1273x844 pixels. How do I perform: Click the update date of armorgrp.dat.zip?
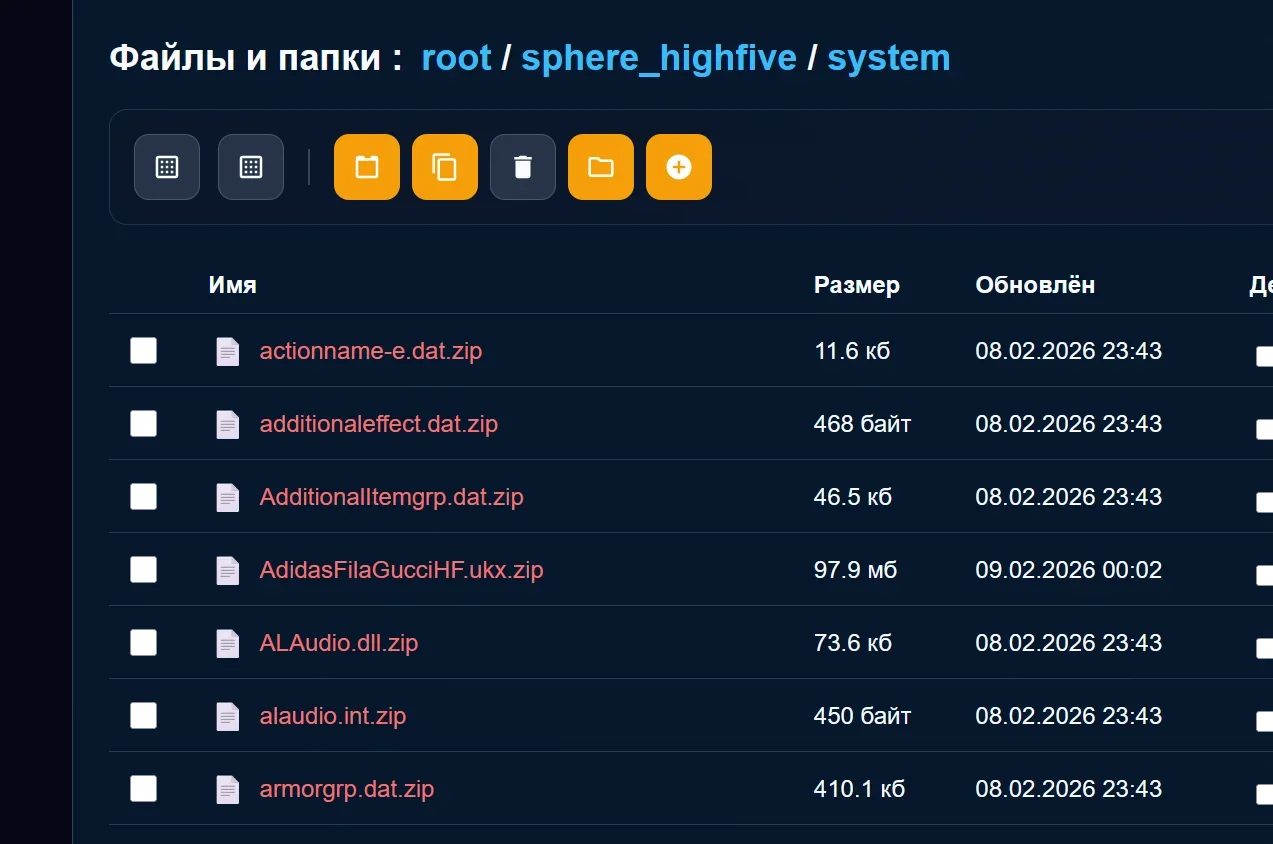pos(1069,789)
